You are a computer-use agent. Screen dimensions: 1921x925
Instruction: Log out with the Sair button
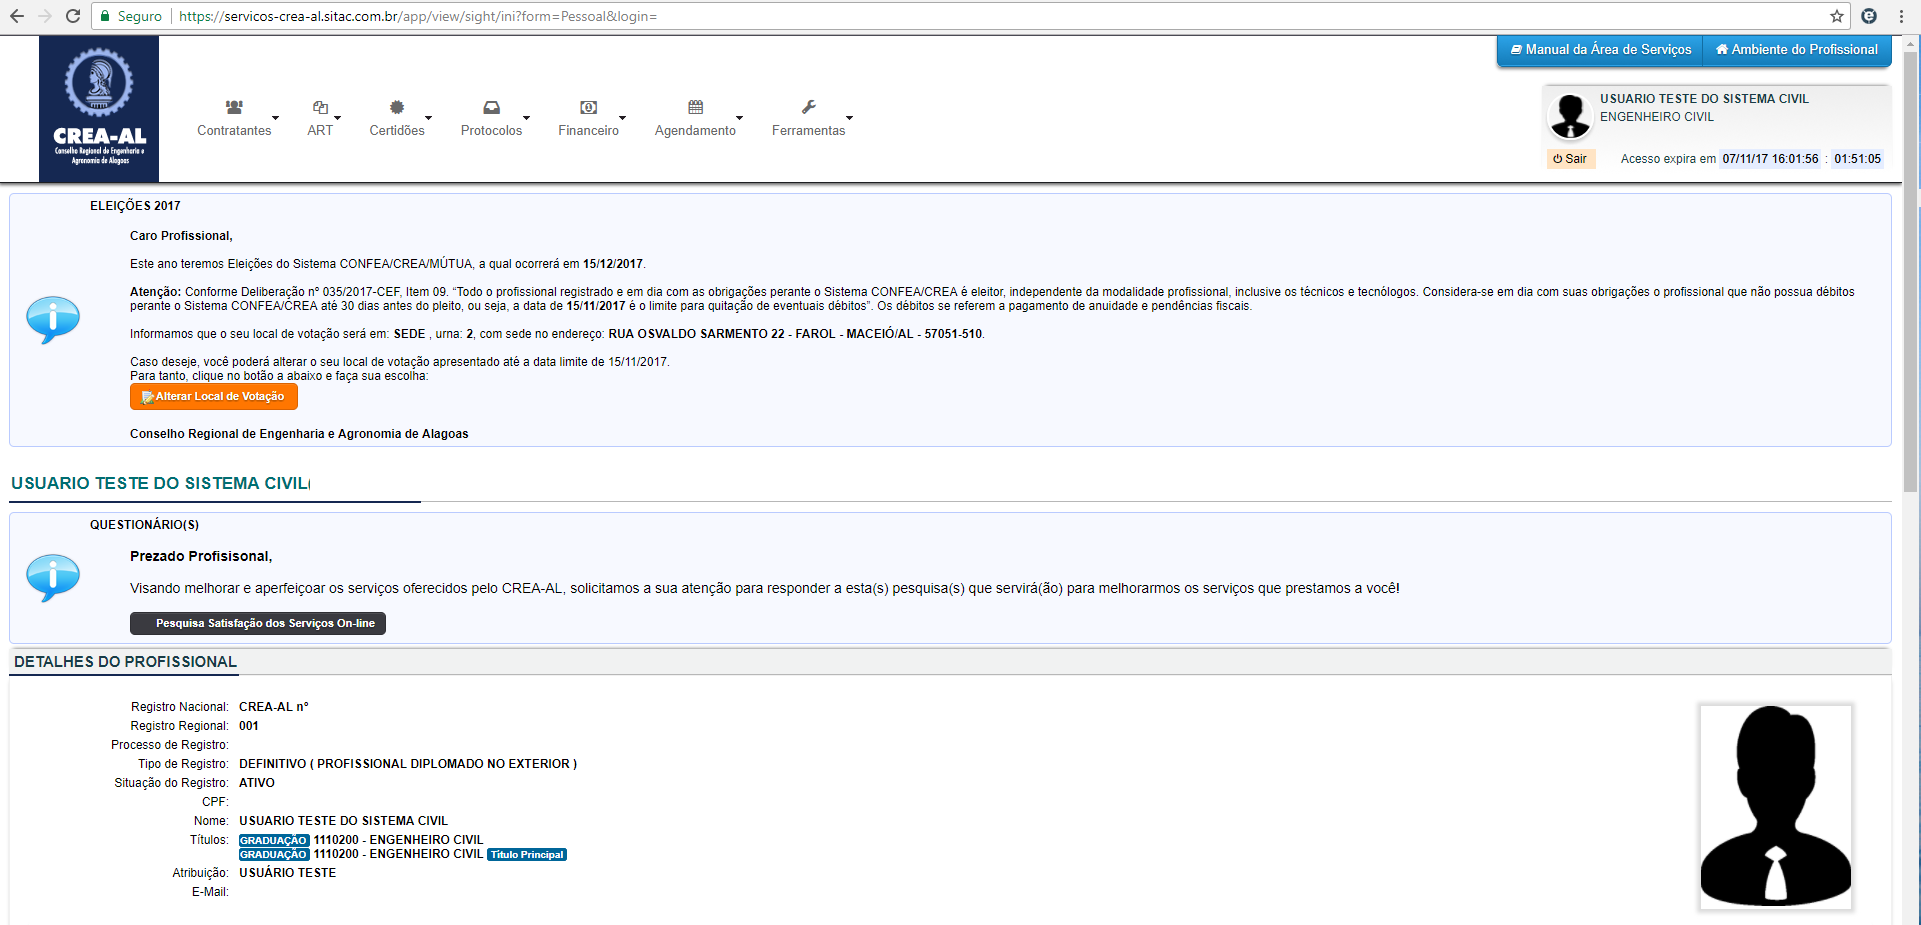1570,159
